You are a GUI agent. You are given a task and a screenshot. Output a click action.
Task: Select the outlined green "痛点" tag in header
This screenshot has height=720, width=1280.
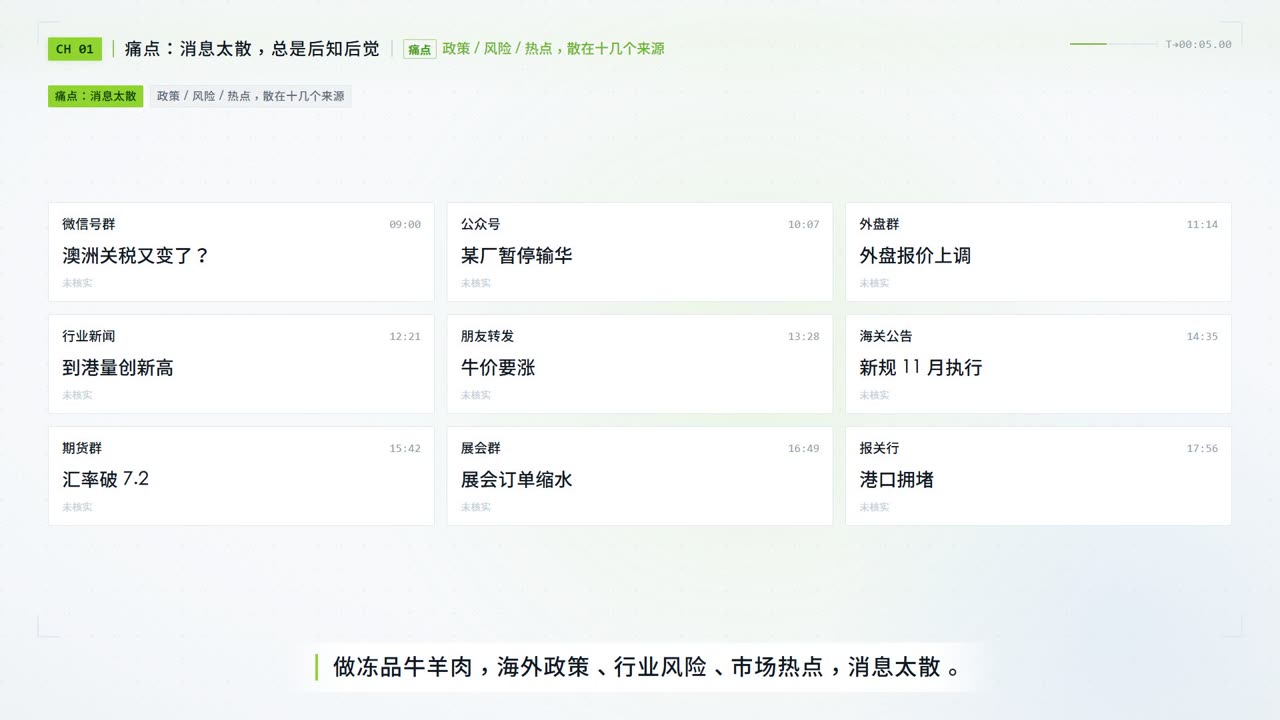point(420,49)
